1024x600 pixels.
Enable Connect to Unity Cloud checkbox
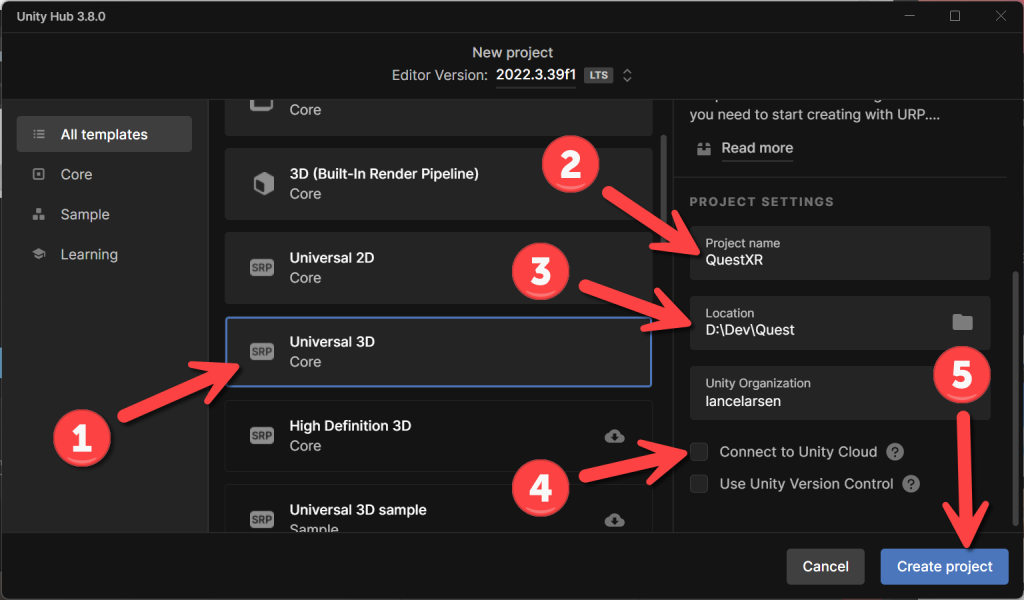click(x=699, y=452)
